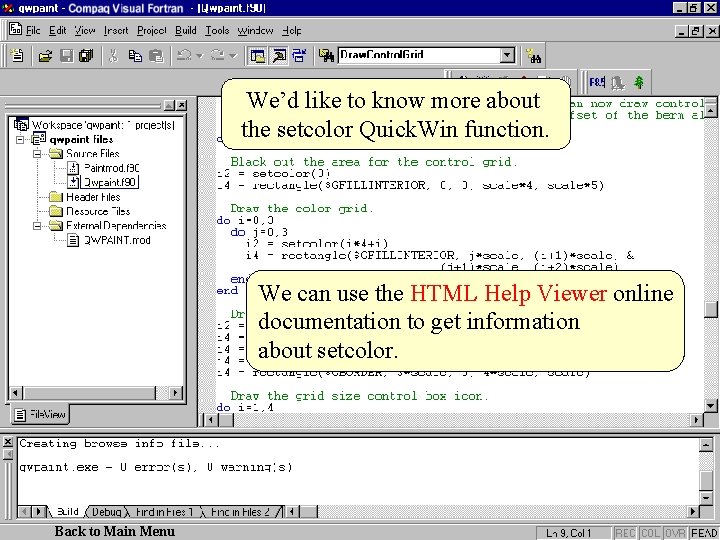Open the Window List icon
The image size is (720, 540).
(x=299, y=56)
